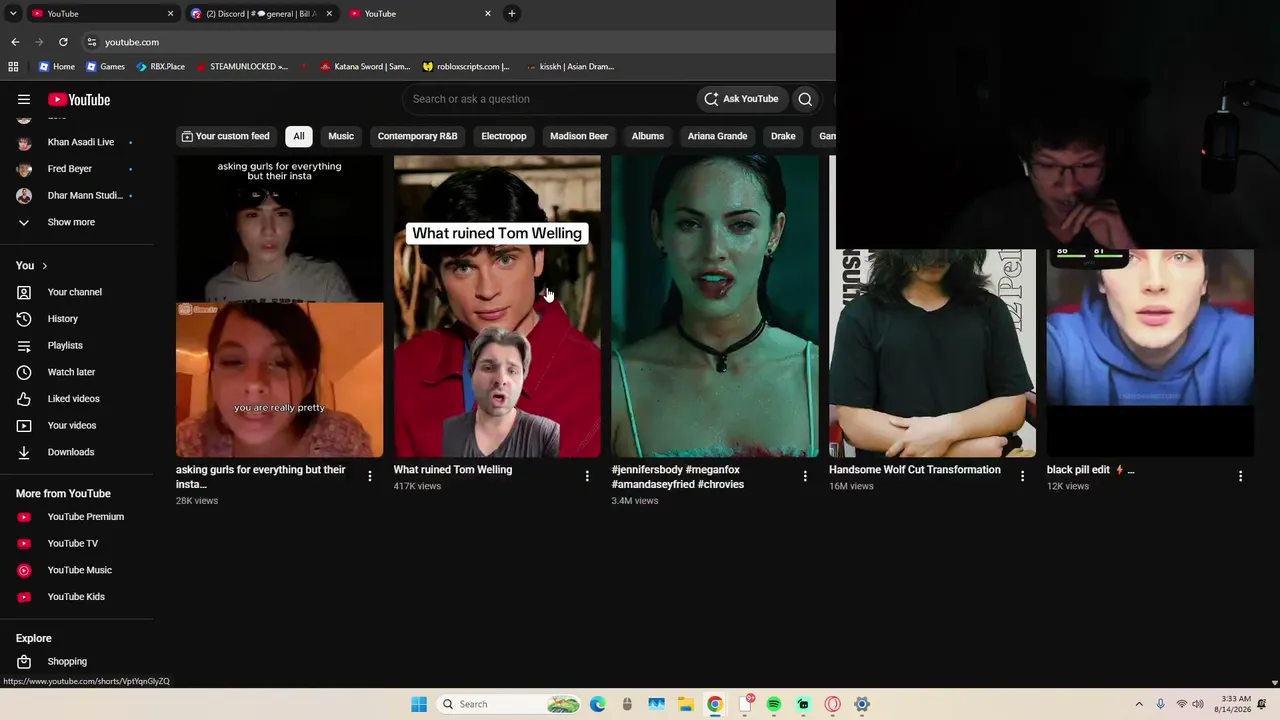Select the Albums filter chip
1280x720 pixels.
click(x=648, y=136)
